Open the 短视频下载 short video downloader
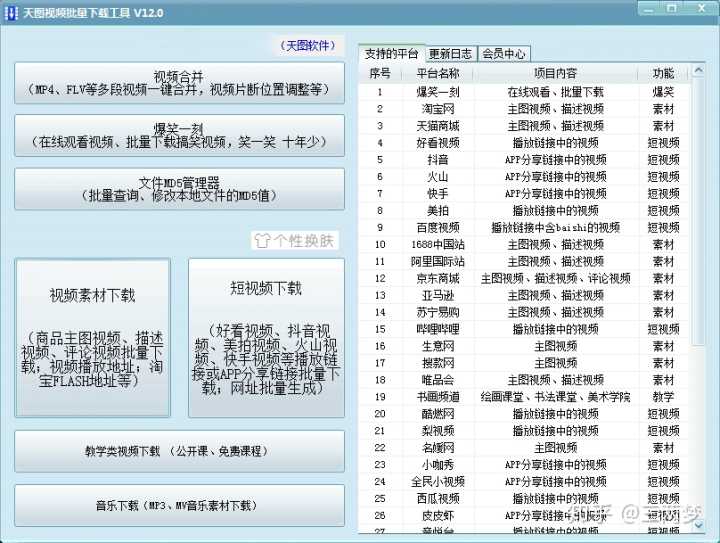Viewport: 720px width, 543px height. 266,337
